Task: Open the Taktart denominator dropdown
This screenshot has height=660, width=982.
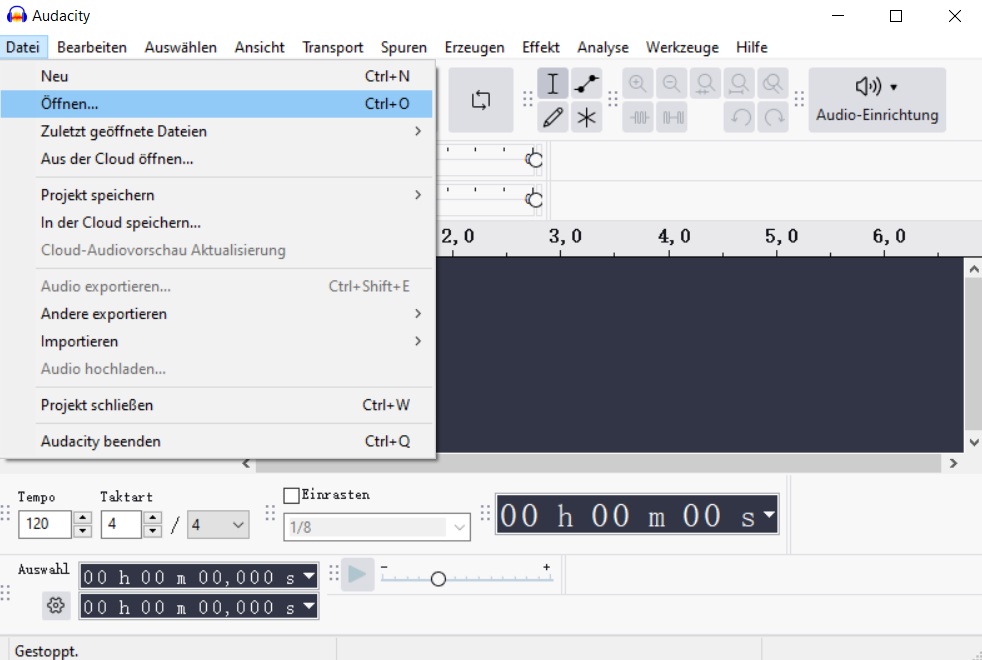Action: [x=218, y=525]
